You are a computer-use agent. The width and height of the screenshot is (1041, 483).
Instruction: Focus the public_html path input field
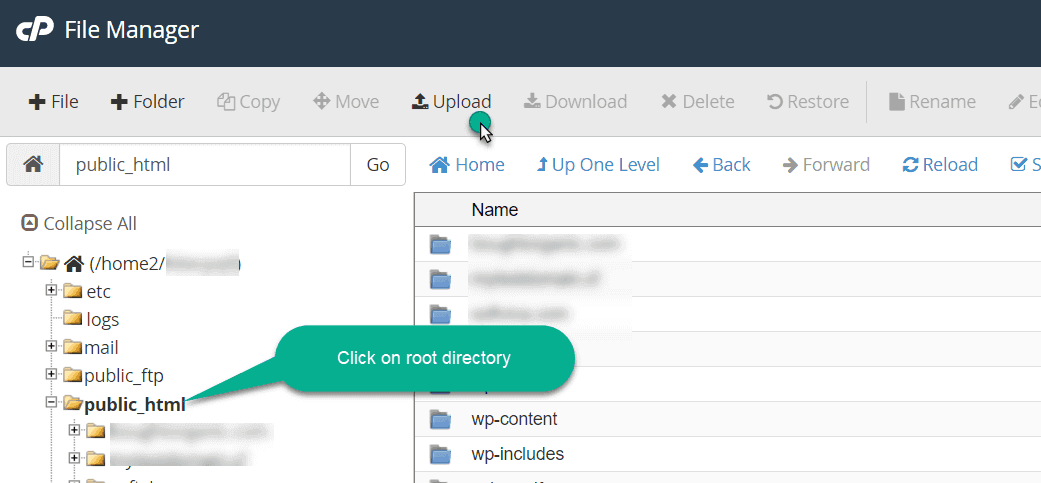tap(204, 165)
